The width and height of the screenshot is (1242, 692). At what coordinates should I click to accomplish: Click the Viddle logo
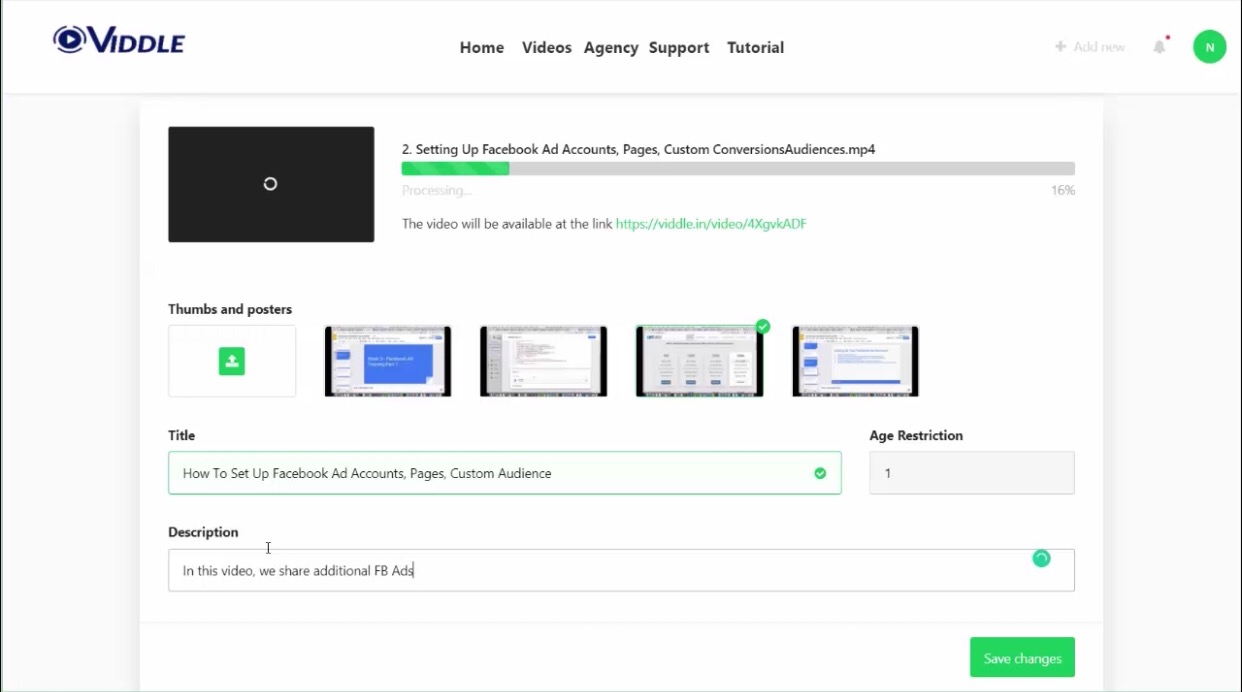pos(119,41)
